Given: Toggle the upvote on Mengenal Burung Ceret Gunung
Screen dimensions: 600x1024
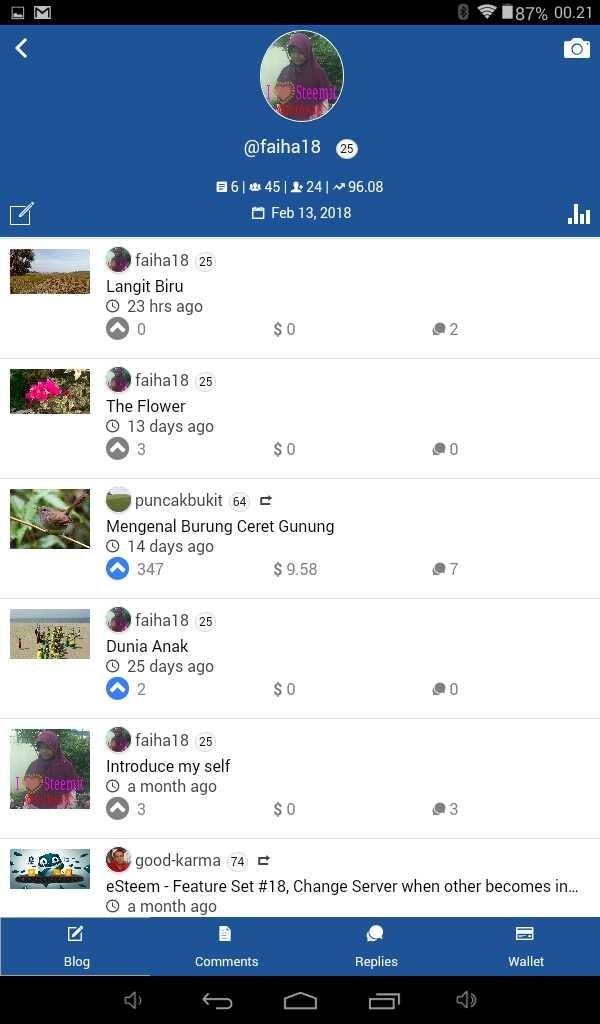Looking at the screenshot, I should point(118,569).
